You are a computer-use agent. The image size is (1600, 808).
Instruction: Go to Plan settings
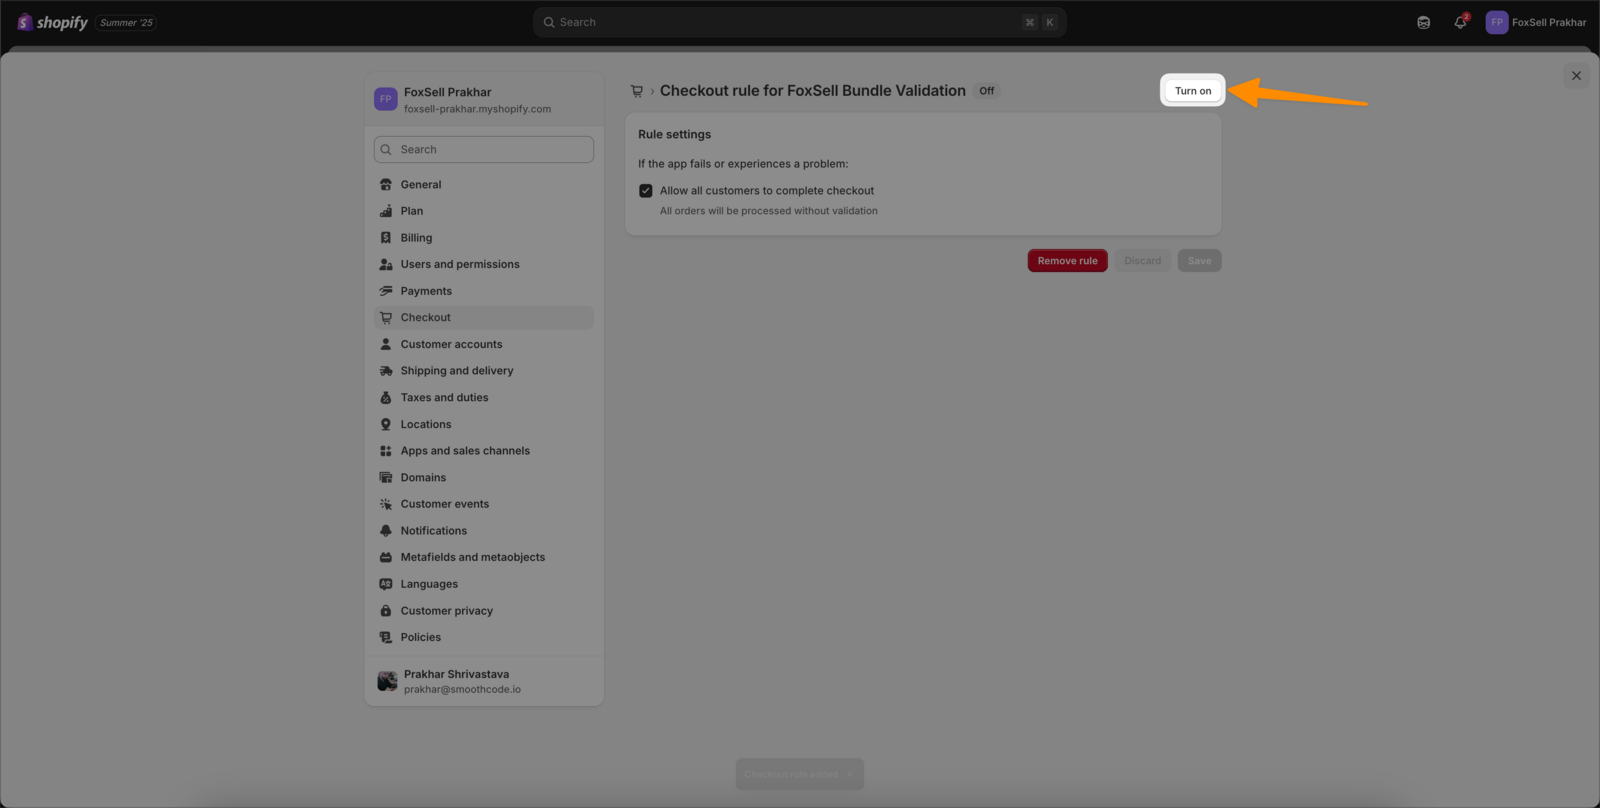coord(484,211)
